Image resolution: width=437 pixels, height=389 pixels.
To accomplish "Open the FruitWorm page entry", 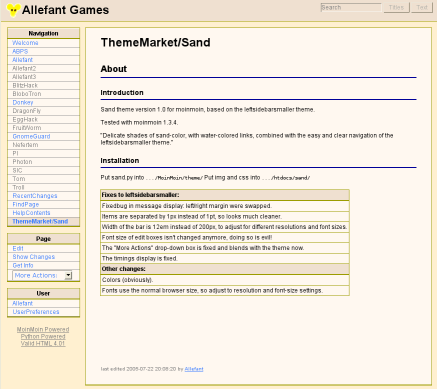I will click(27, 128).
